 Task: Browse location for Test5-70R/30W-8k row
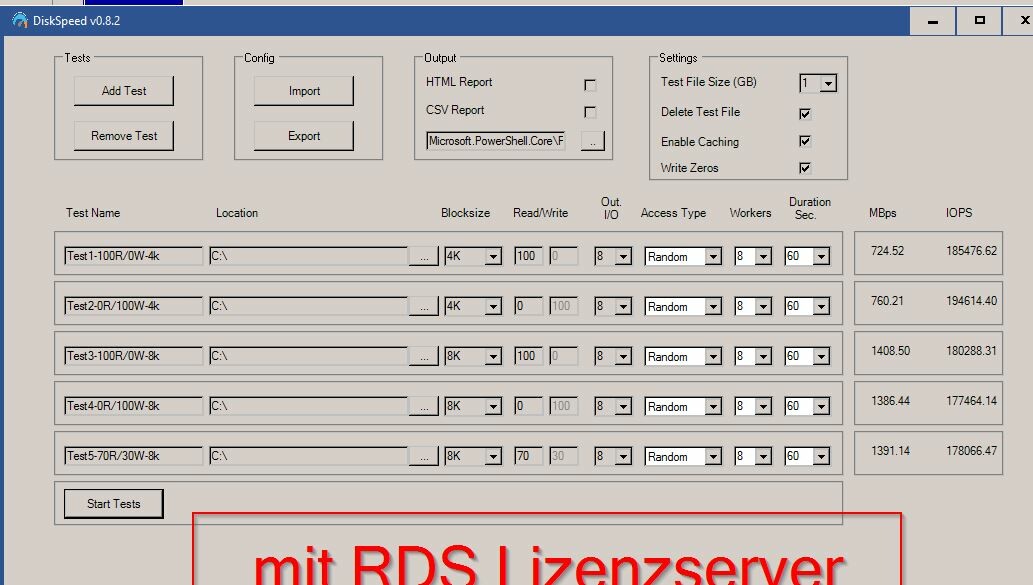click(x=424, y=457)
